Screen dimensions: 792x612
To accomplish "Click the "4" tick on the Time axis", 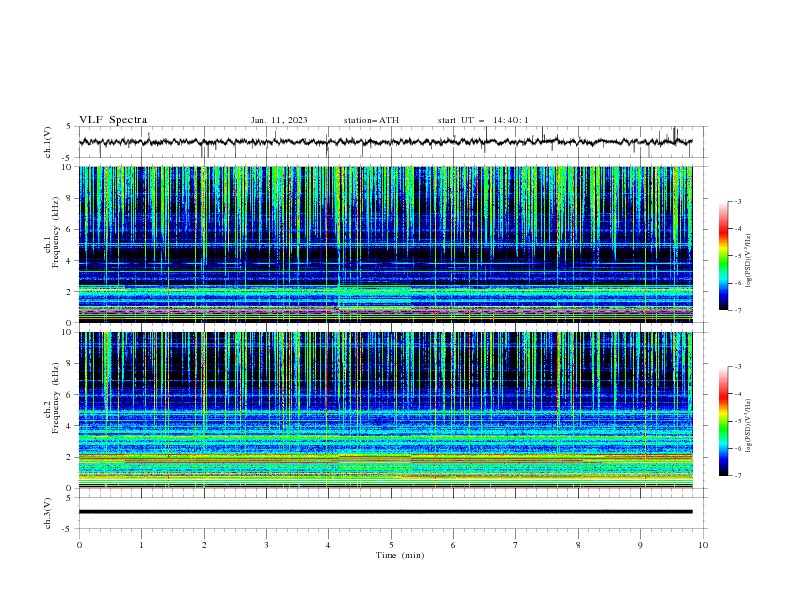I will click(328, 545).
